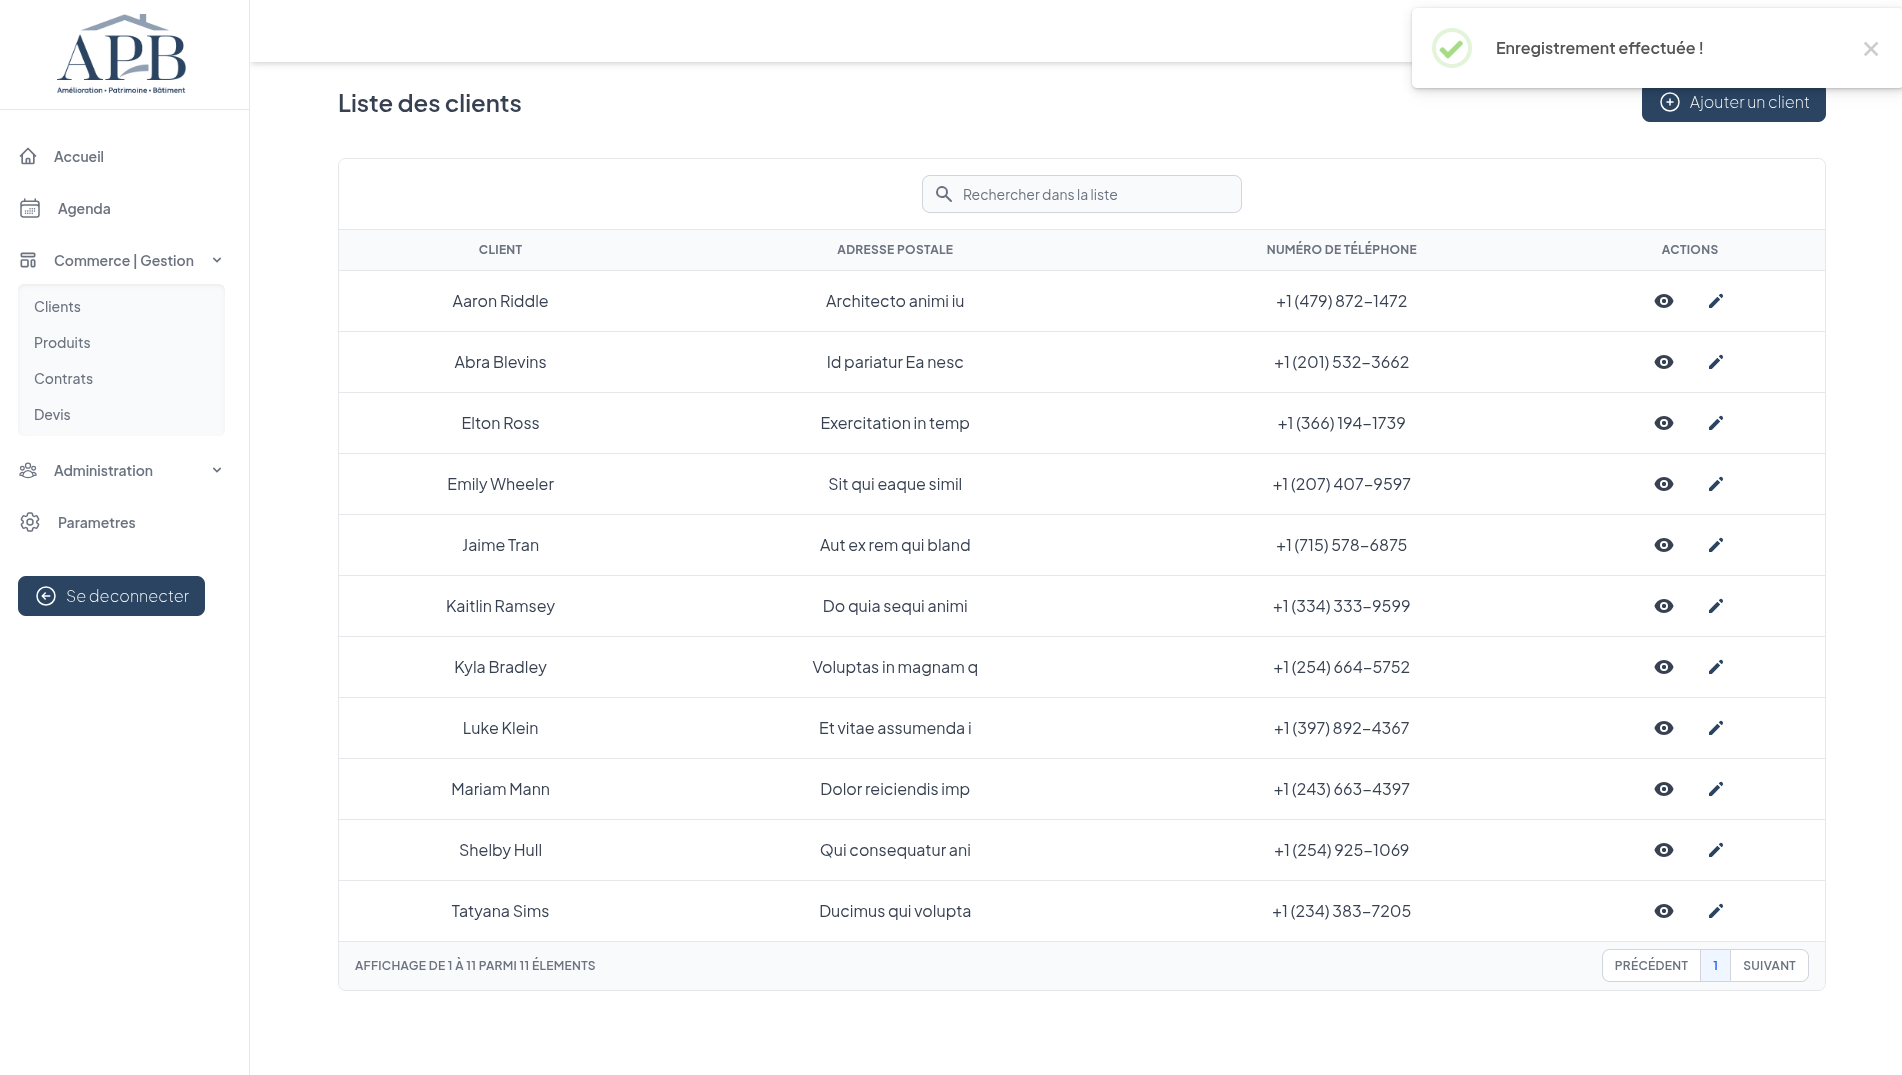This screenshot has width=1902, height=1075.
Task: Edit Kaitlin Ramsey with pencil icon
Action: click(x=1716, y=606)
